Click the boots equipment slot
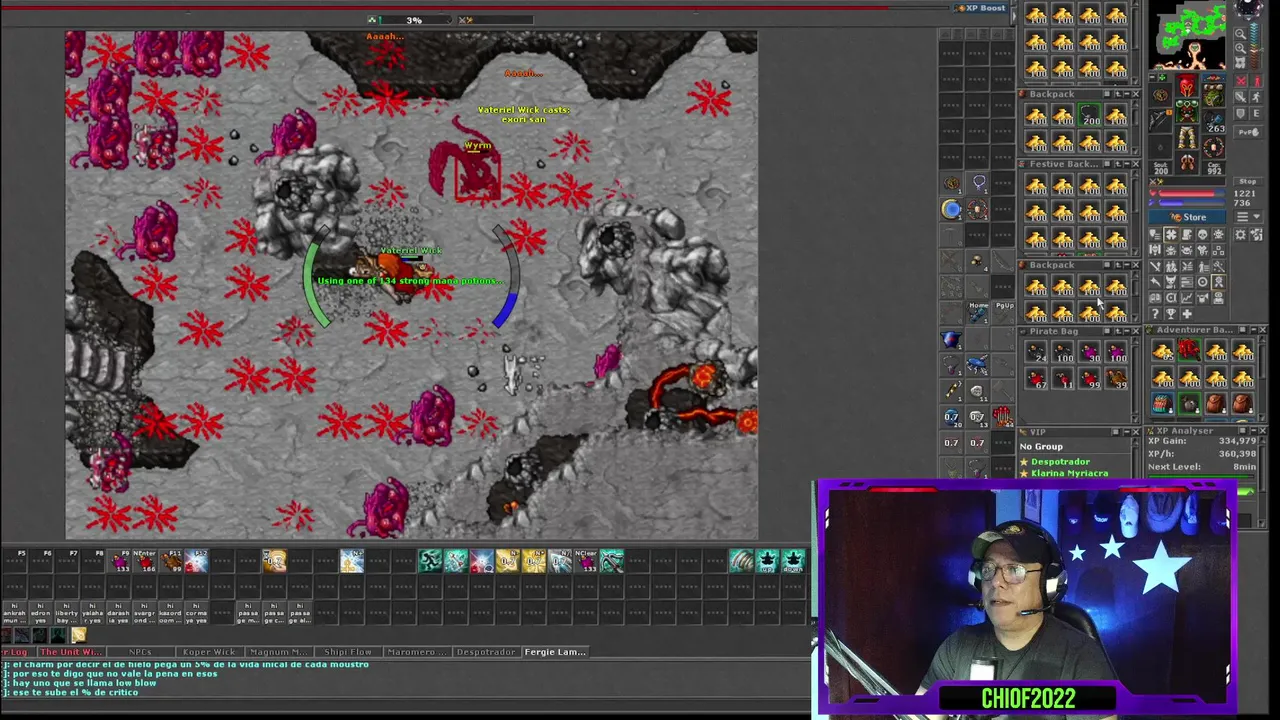Image resolution: width=1280 pixels, height=720 pixels. click(1187, 161)
